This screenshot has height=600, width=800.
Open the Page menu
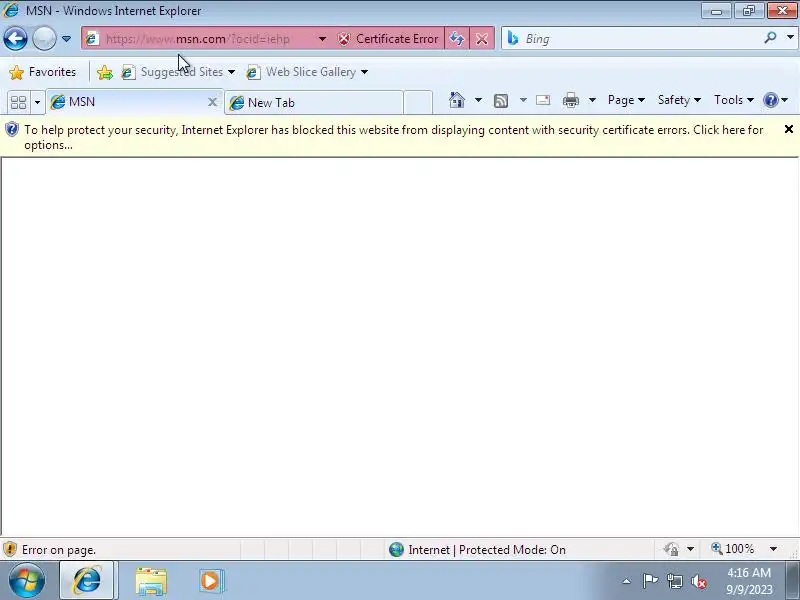click(x=626, y=100)
